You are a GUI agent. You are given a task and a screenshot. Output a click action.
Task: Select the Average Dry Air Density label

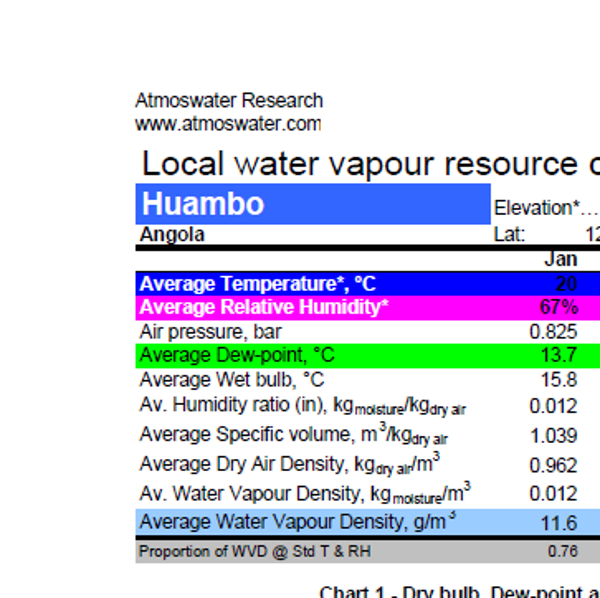tap(290, 464)
